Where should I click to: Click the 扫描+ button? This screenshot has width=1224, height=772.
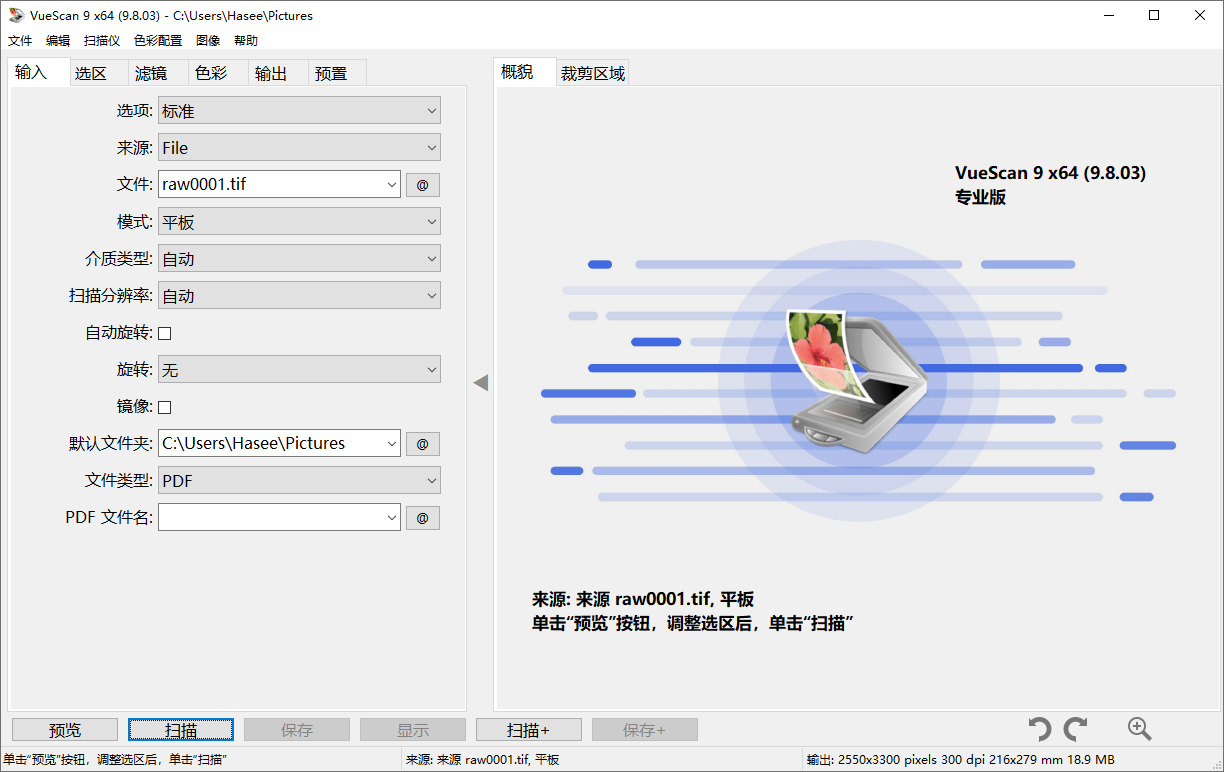[x=529, y=730]
